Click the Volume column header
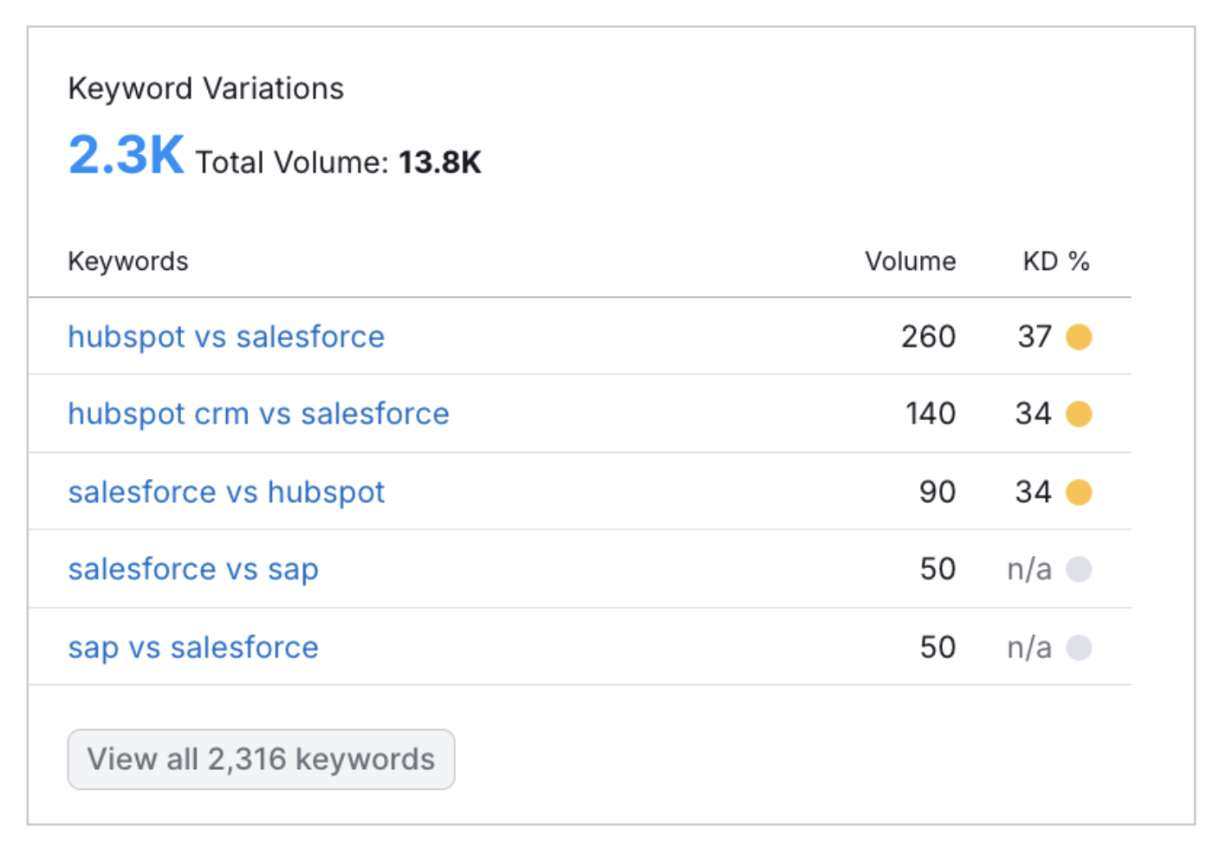This screenshot has width=1226, height=852. [910, 262]
